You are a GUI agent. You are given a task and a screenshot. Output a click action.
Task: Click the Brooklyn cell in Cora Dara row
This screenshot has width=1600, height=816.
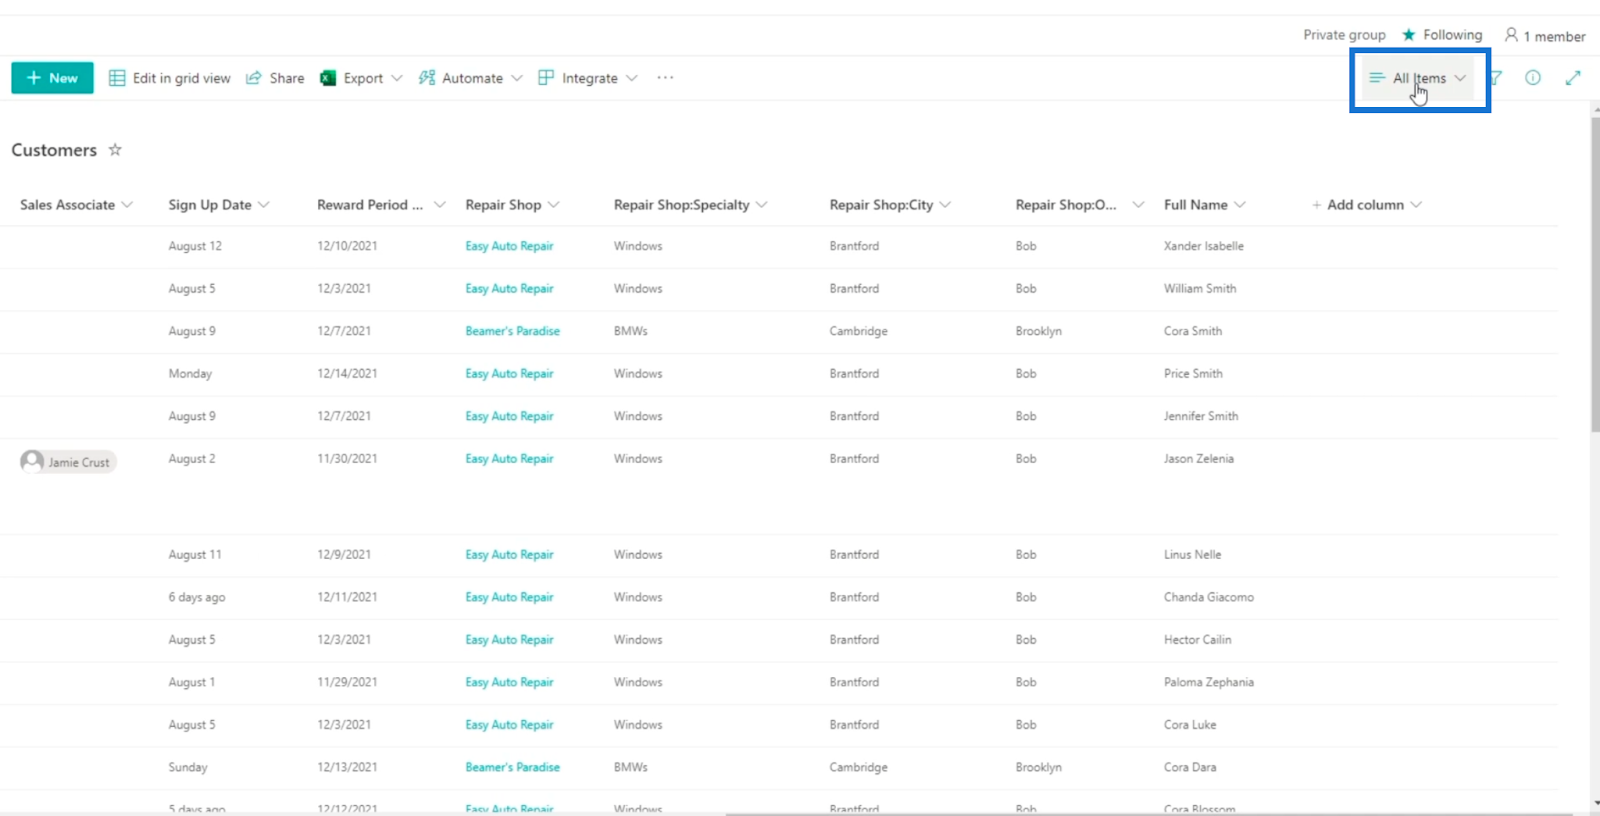(1039, 768)
